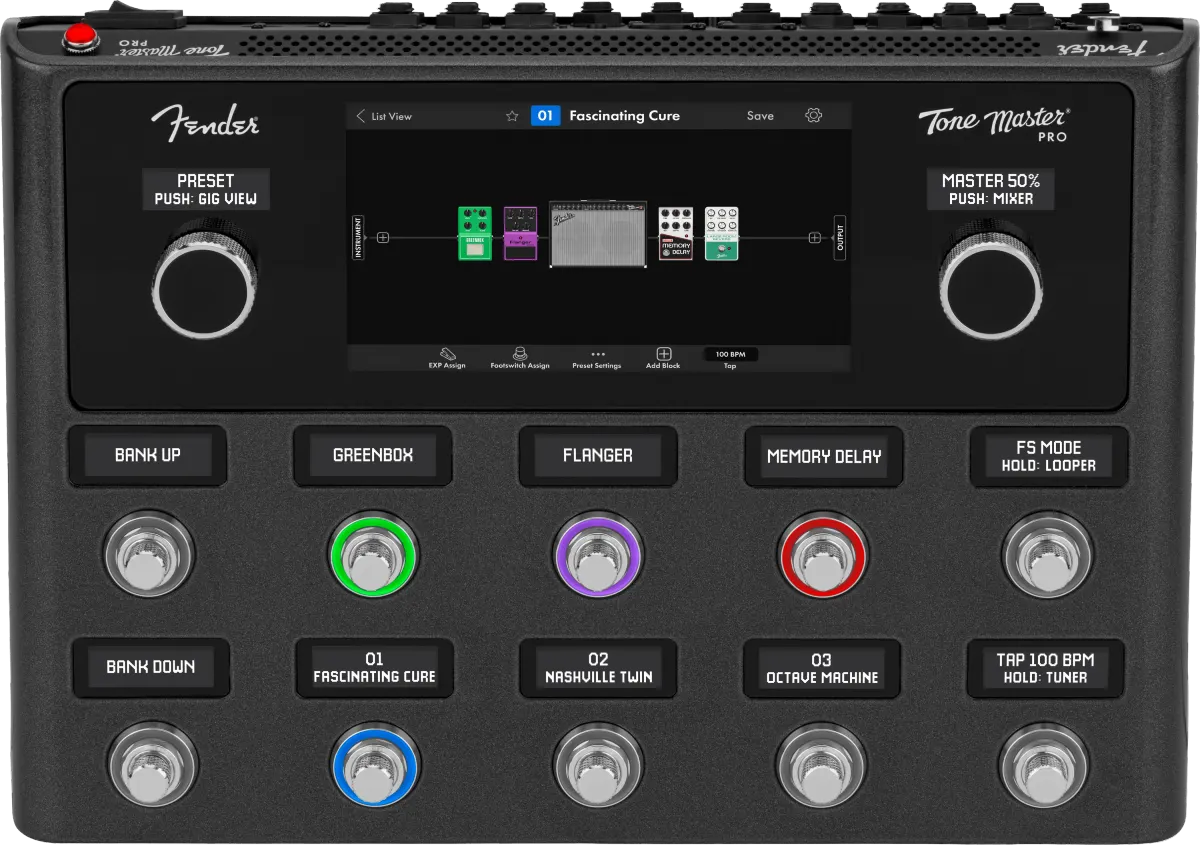
Task: Tap the FS MODE HOLD: LOOPER display
Action: 1049,456
